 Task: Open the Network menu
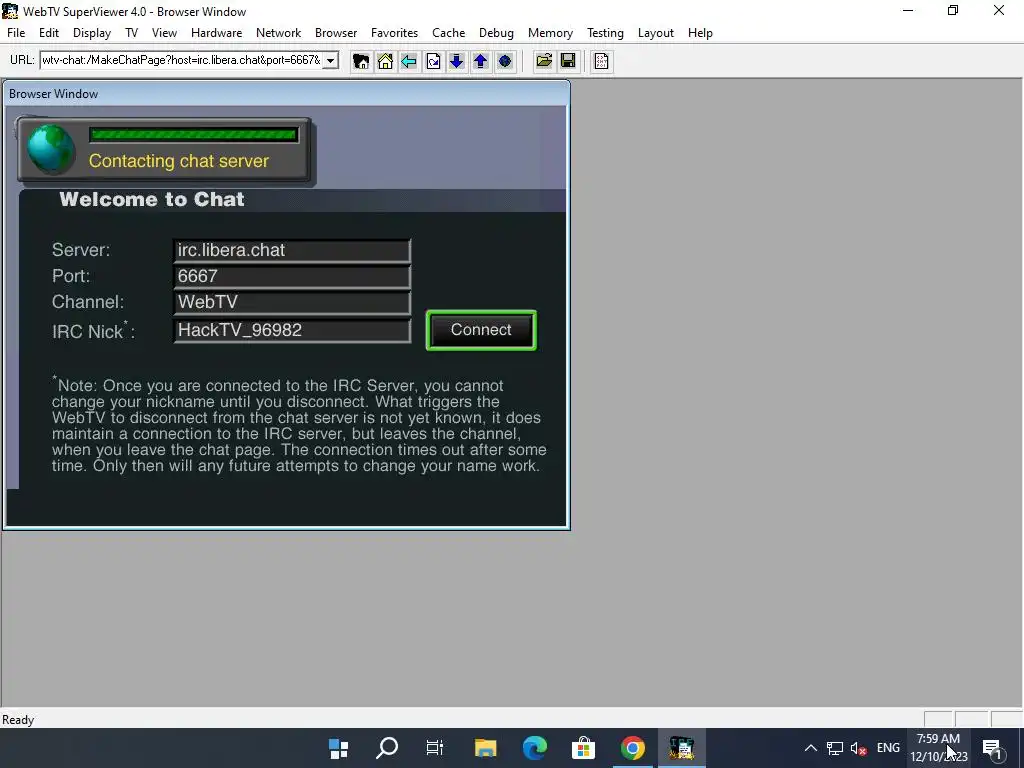(278, 33)
